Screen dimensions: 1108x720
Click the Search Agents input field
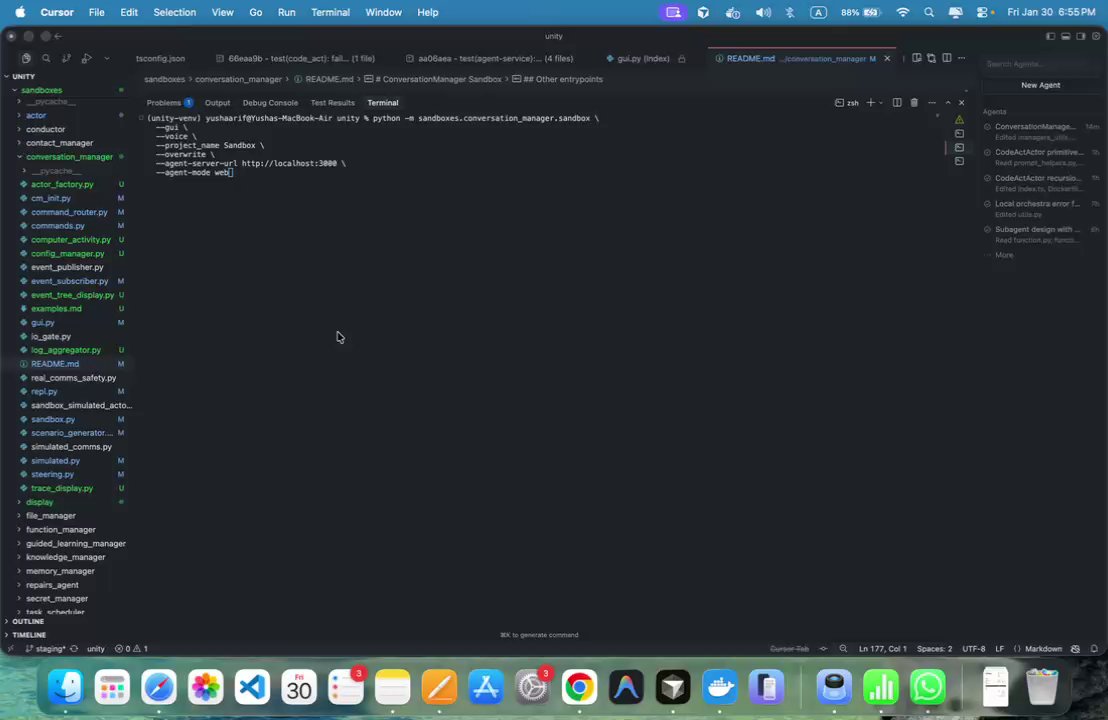tap(1040, 64)
